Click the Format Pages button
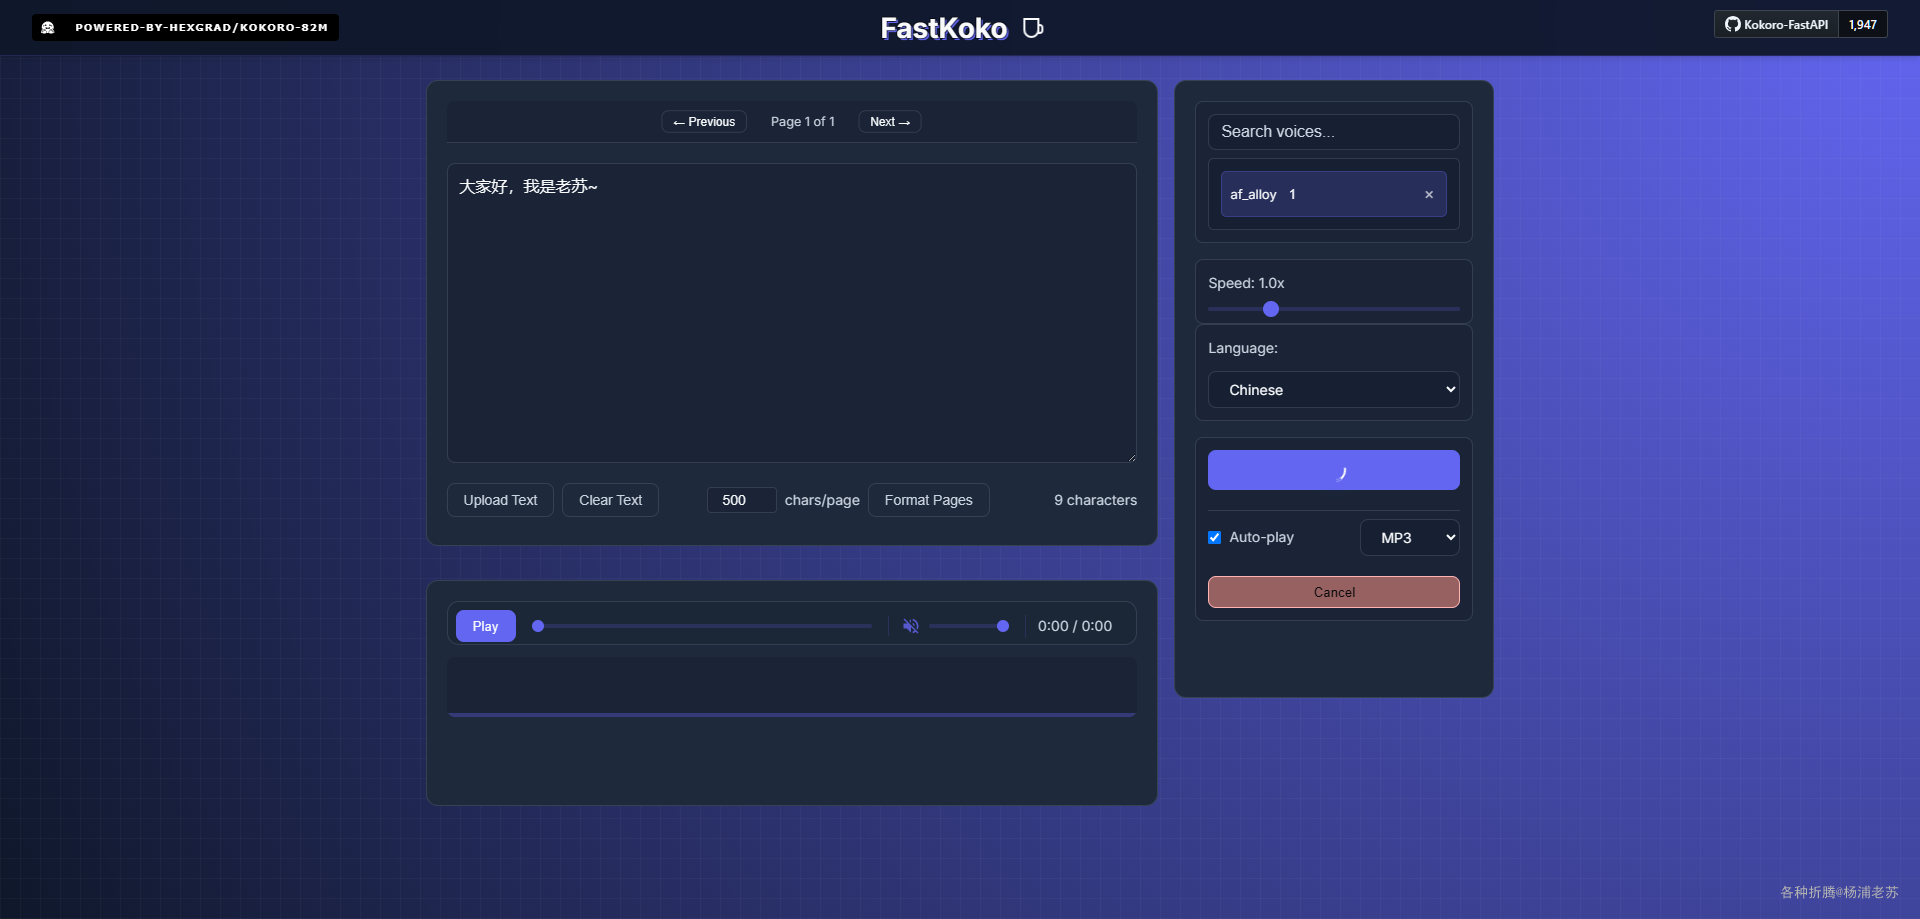1920x919 pixels. coord(929,500)
